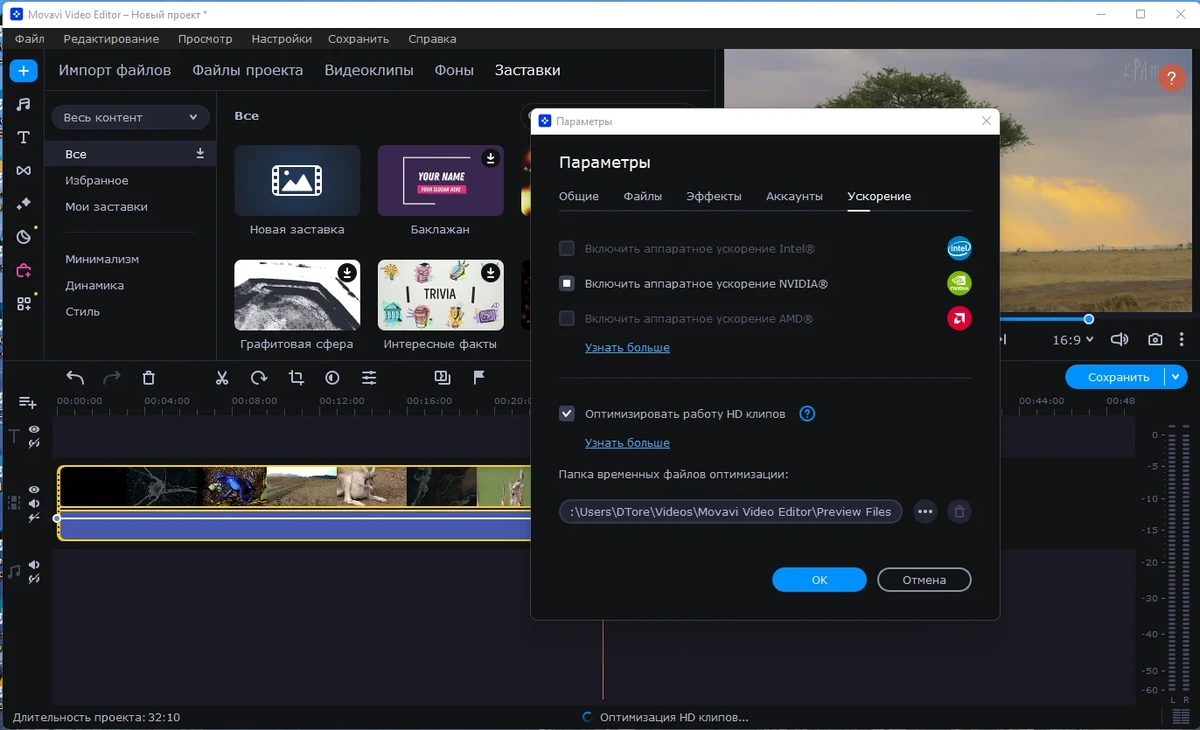1200x730 pixels.
Task: Click the trash button beside the folder path
Action: click(x=959, y=512)
